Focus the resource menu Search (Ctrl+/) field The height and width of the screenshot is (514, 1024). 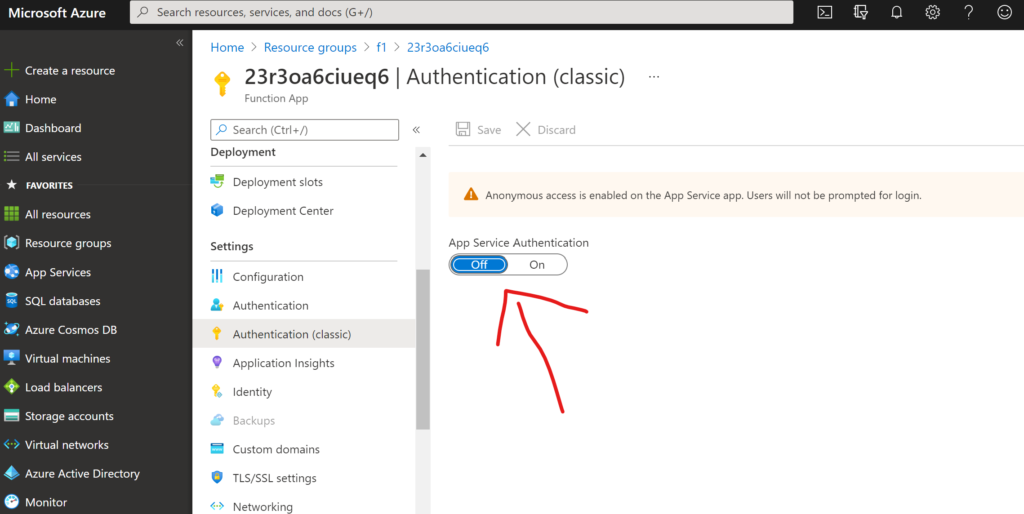(x=304, y=129)
